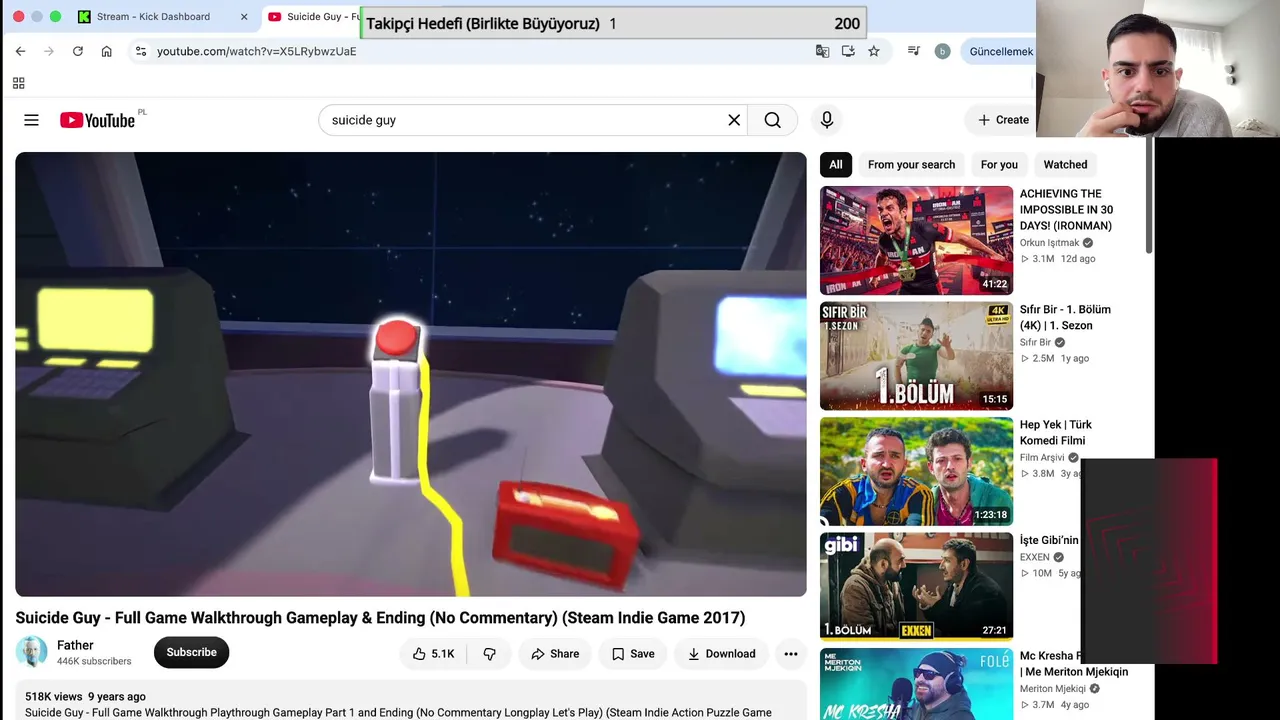The width and height of the screenshot is (1280, 720).
Task: Open the Mc Kresha video thumbnail
Action: (916, 684)
